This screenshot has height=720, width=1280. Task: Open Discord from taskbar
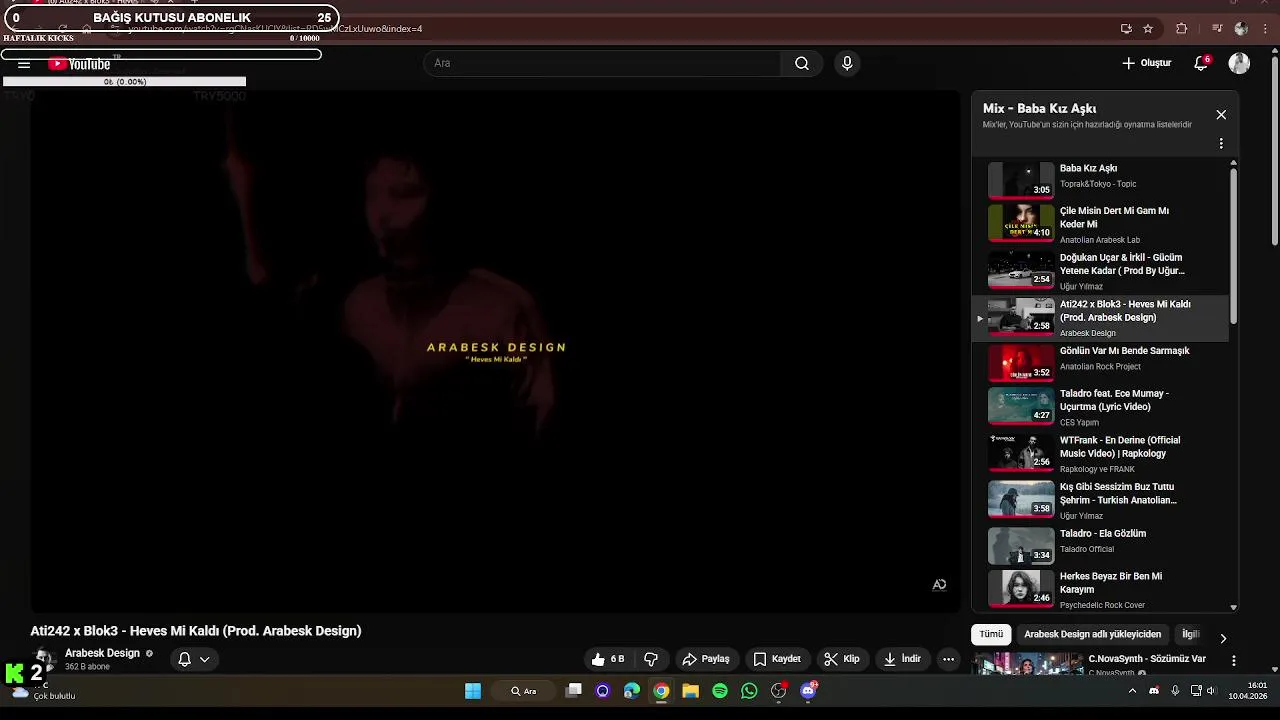pos(808,691)
